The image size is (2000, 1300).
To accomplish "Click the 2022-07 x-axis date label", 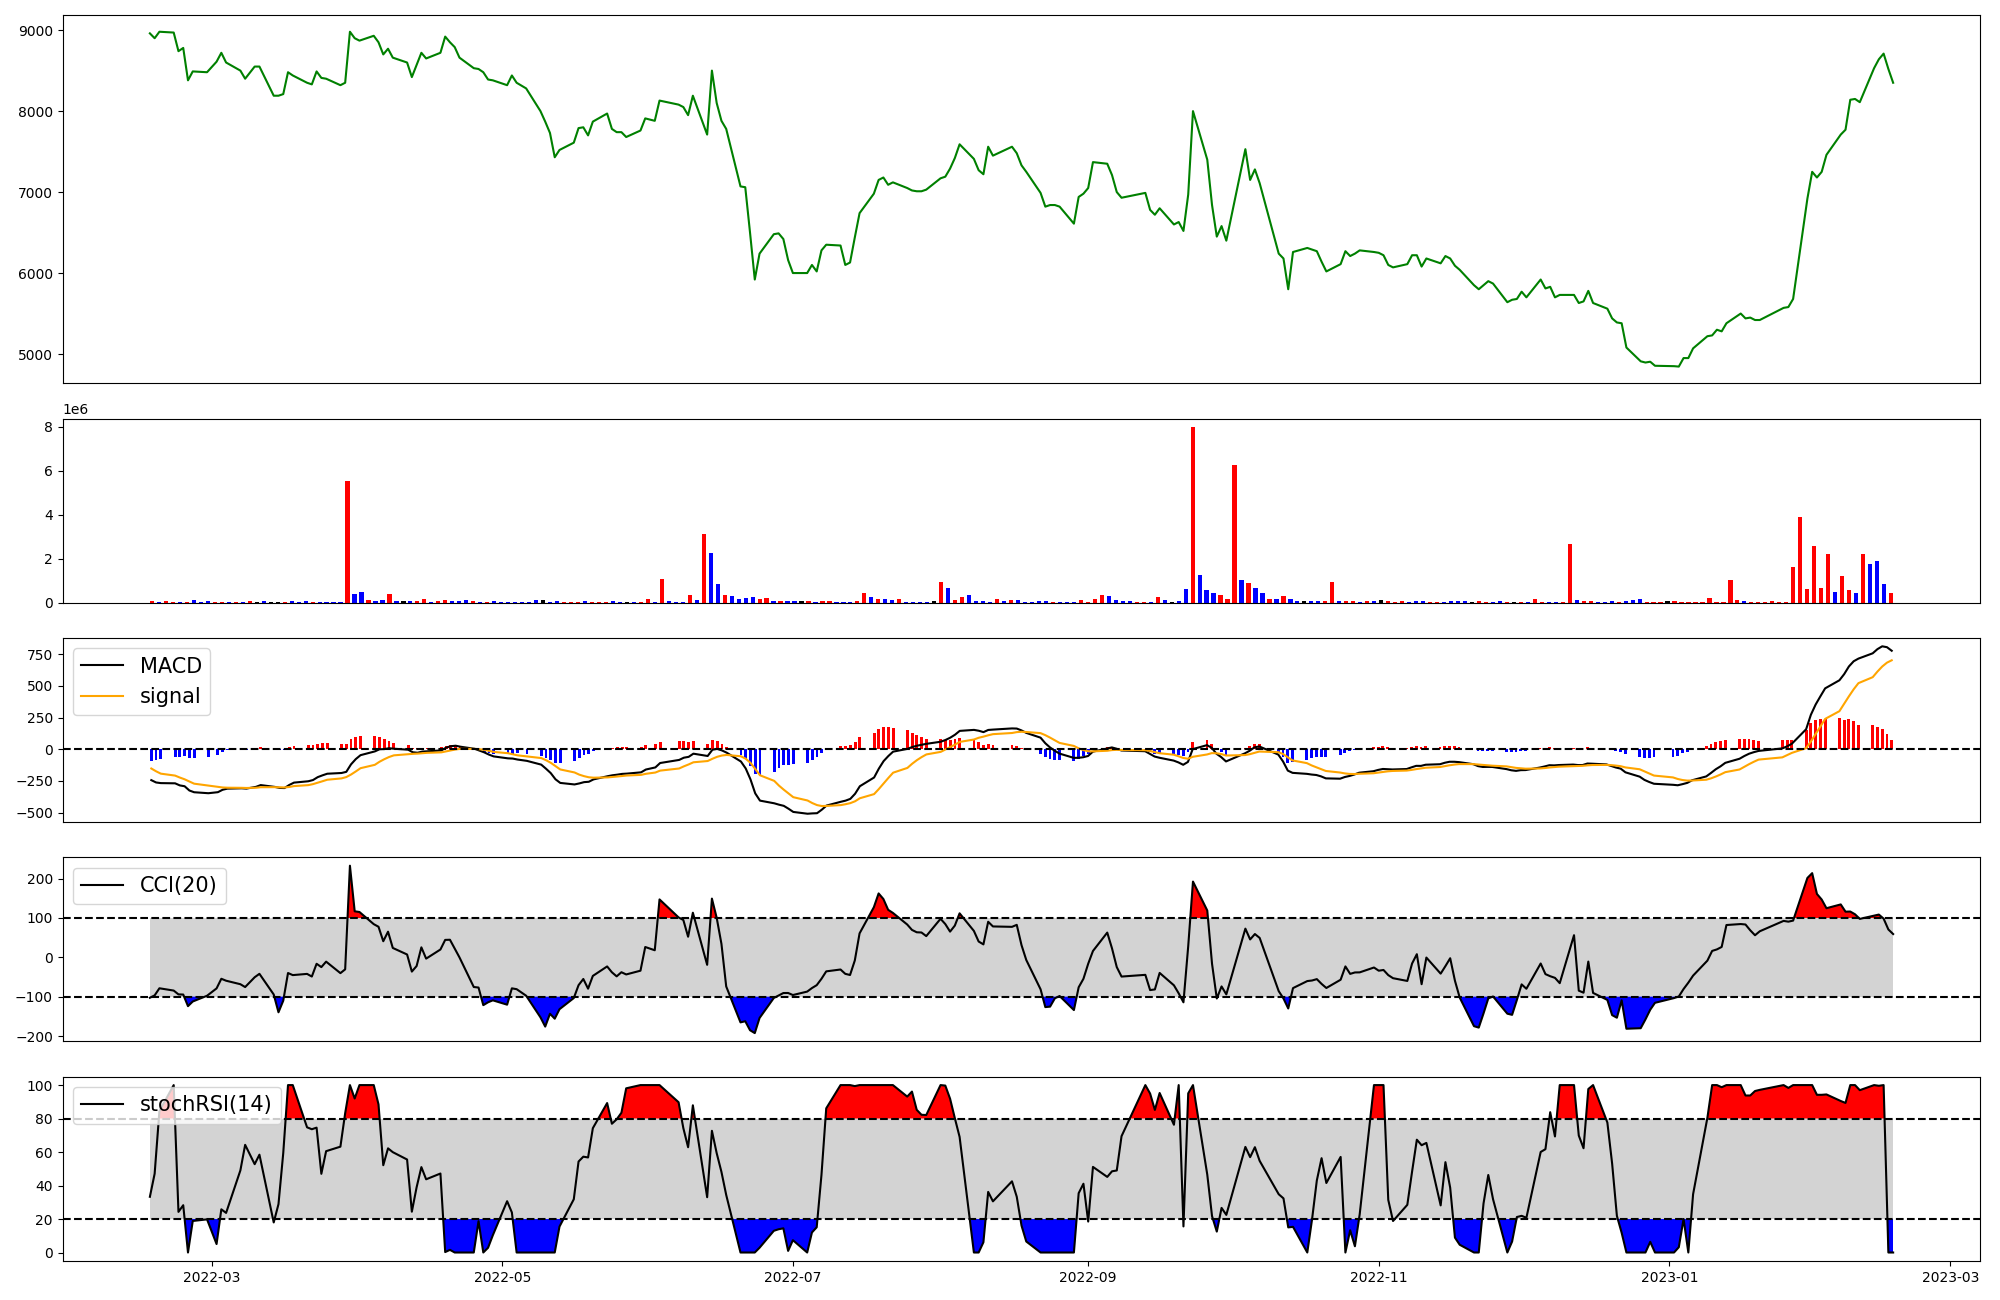I will 793,1277.
